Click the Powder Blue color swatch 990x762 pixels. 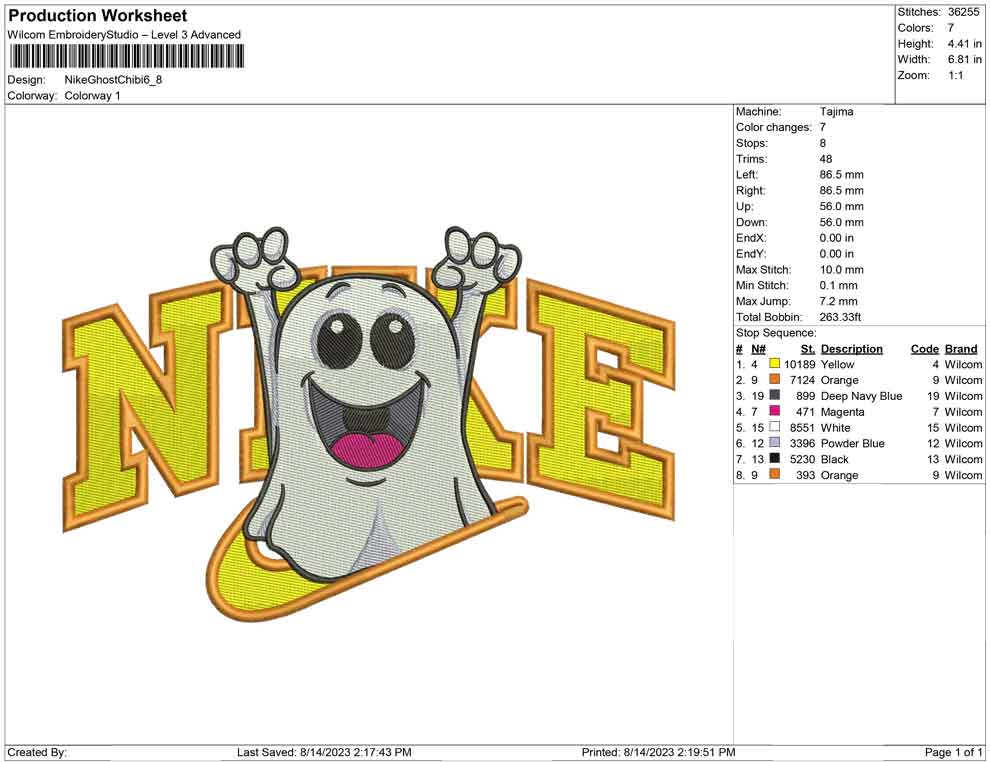tap(775, 443)
